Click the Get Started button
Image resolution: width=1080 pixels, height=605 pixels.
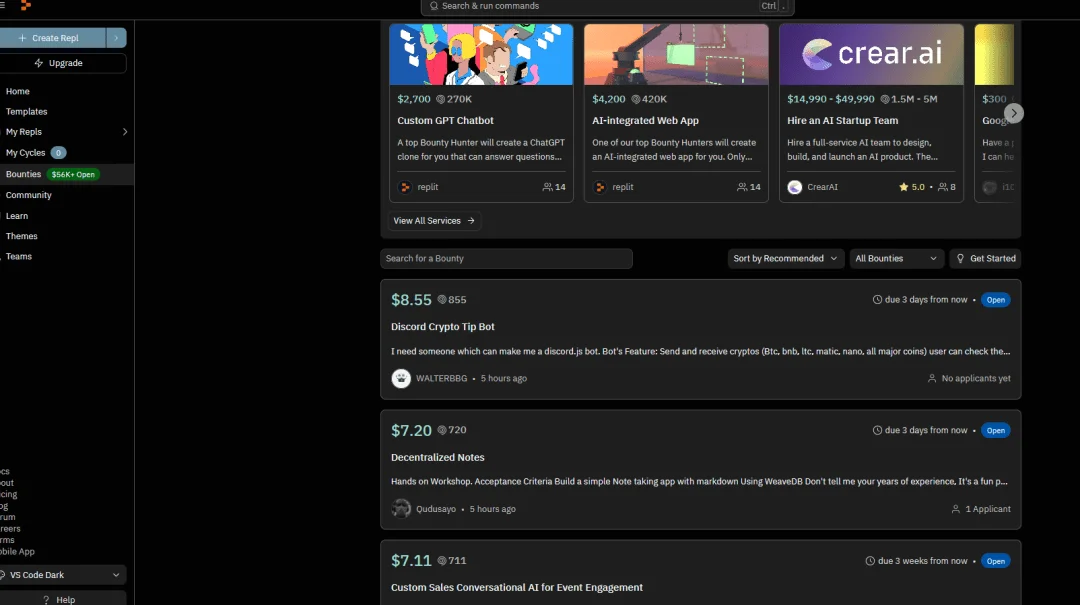pos(985,258)
